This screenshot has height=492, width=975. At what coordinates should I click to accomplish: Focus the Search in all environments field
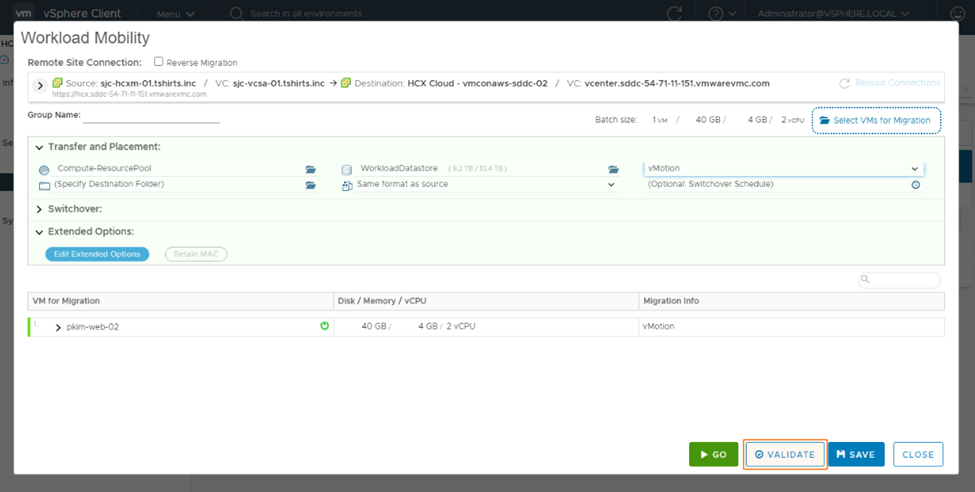[x=306, y=13]
